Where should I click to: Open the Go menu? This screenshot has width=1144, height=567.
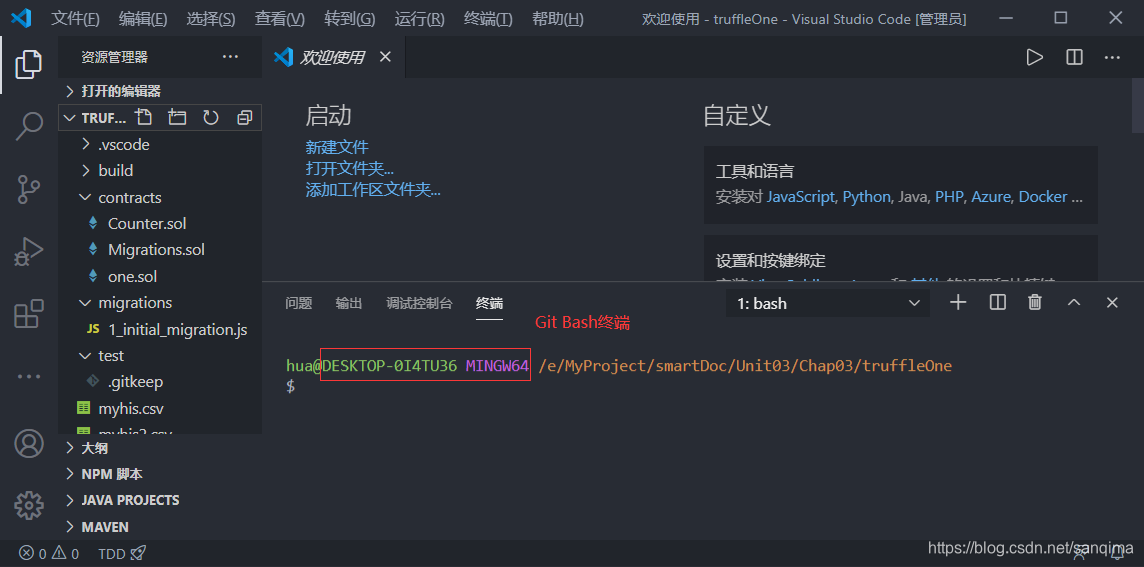tap(349, 19)
